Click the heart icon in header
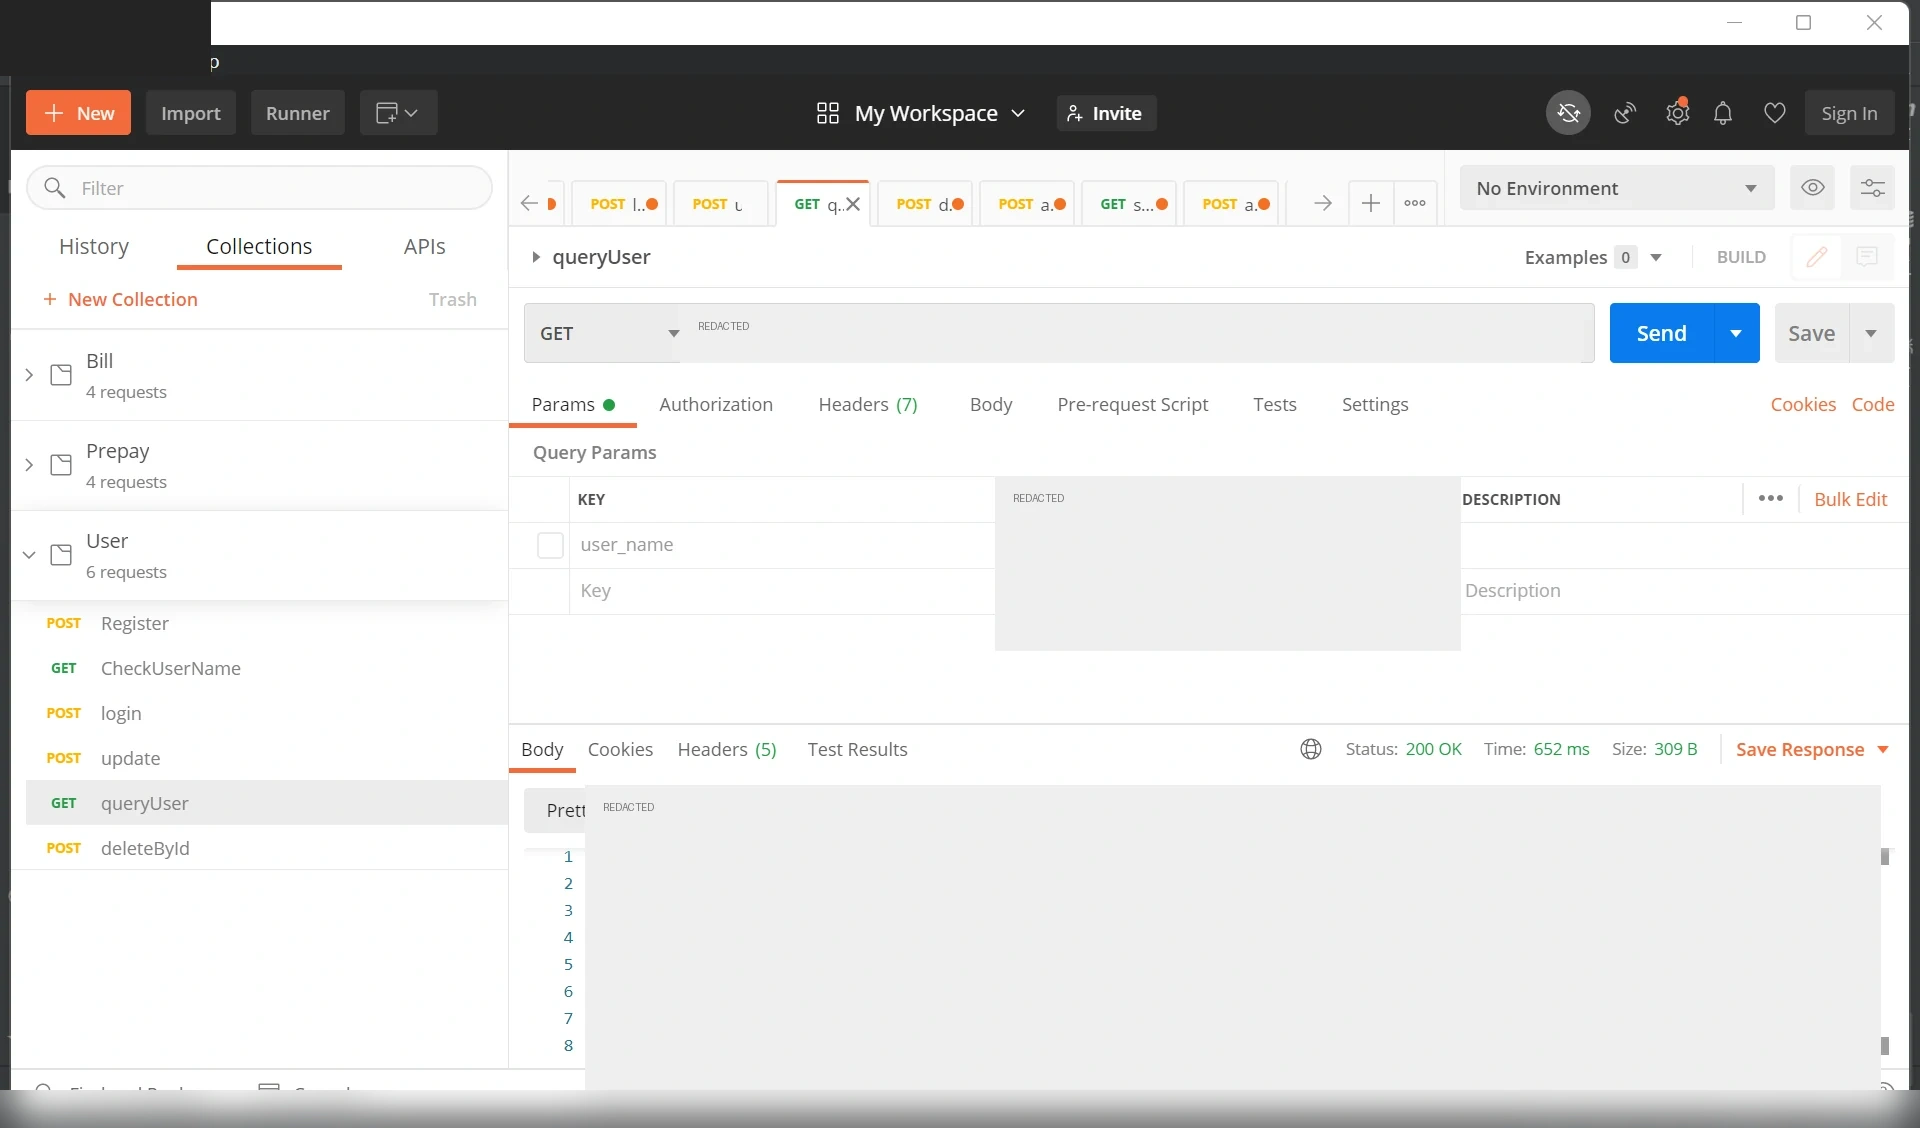This screenshot has height=1128, width=1920. point(1774,113)
